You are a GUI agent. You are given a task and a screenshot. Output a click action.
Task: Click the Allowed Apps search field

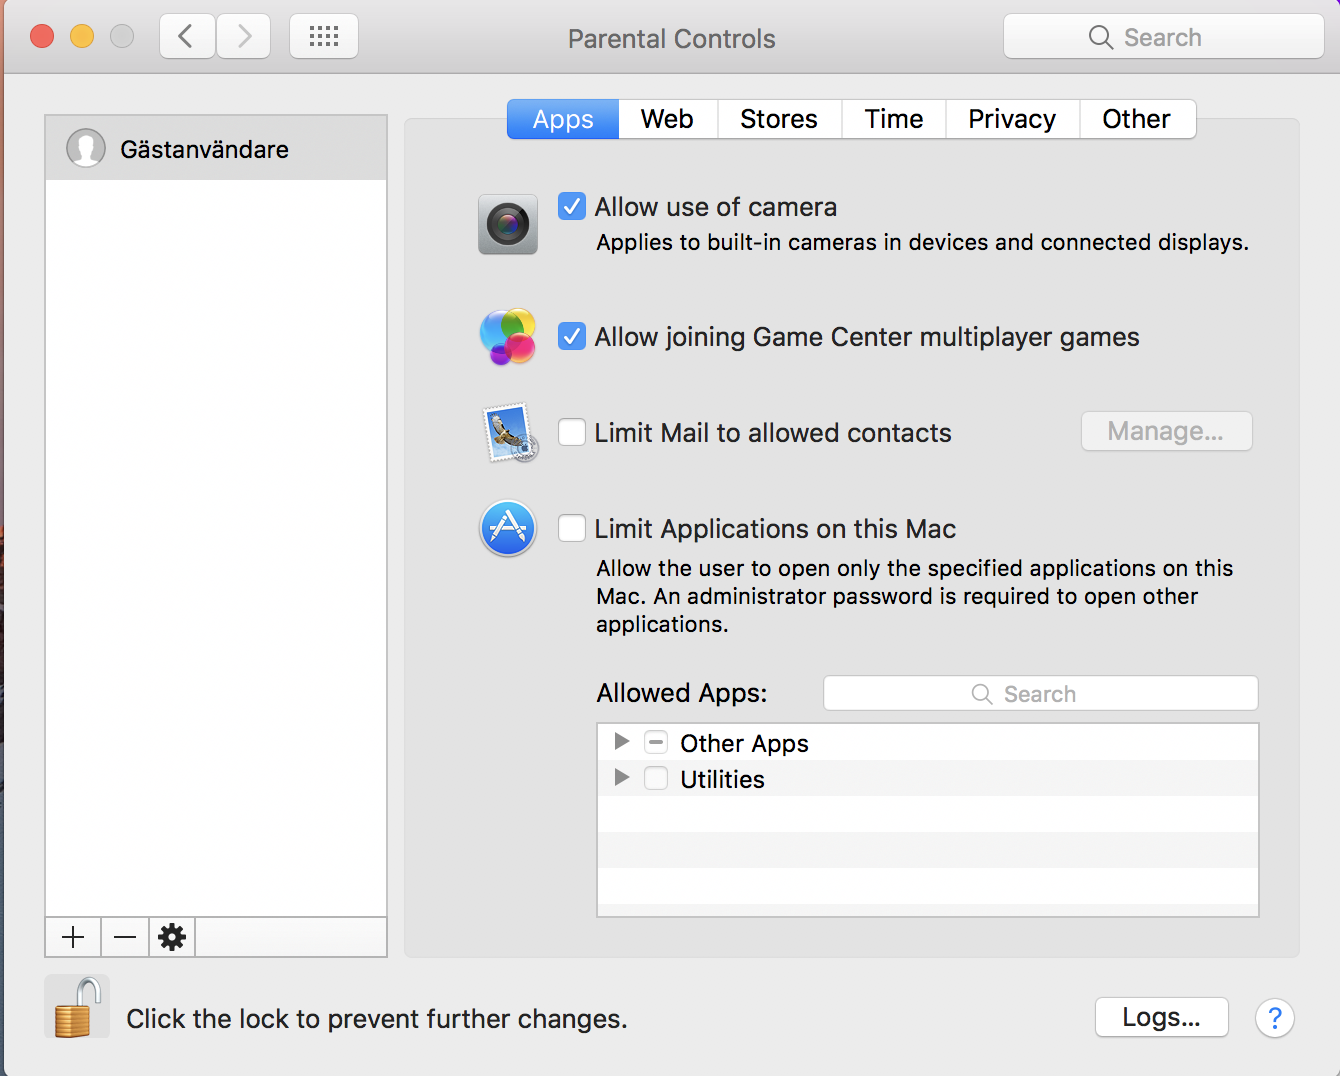[1041, 693]
